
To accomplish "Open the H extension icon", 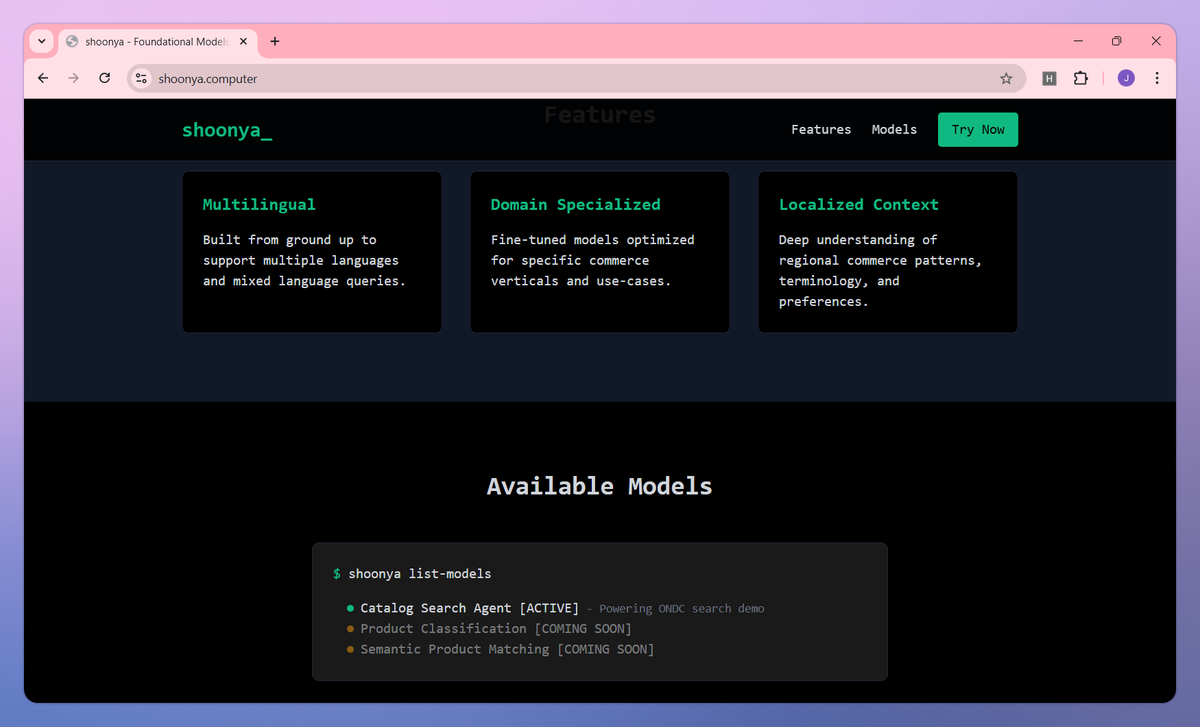I will click(1049, 78).
